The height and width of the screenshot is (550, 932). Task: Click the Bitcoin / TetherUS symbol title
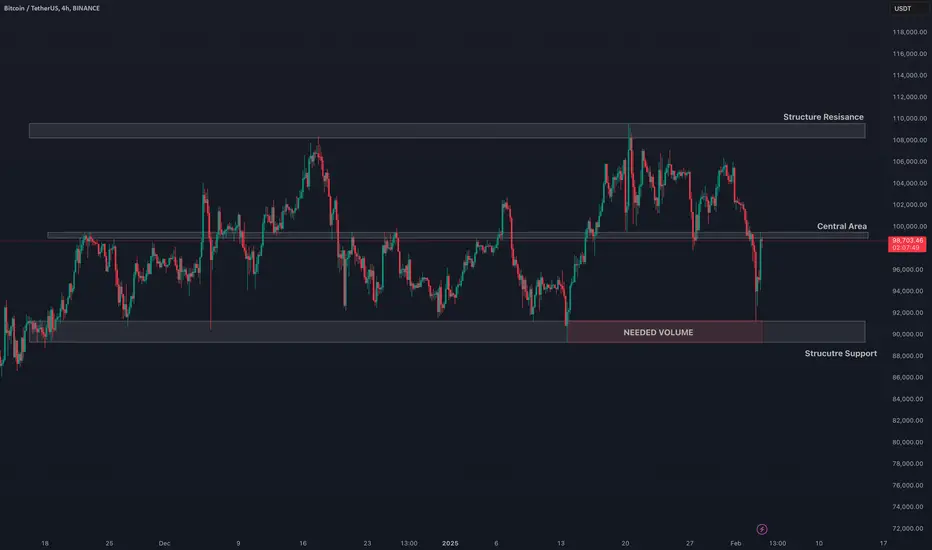tap(52, 8)
